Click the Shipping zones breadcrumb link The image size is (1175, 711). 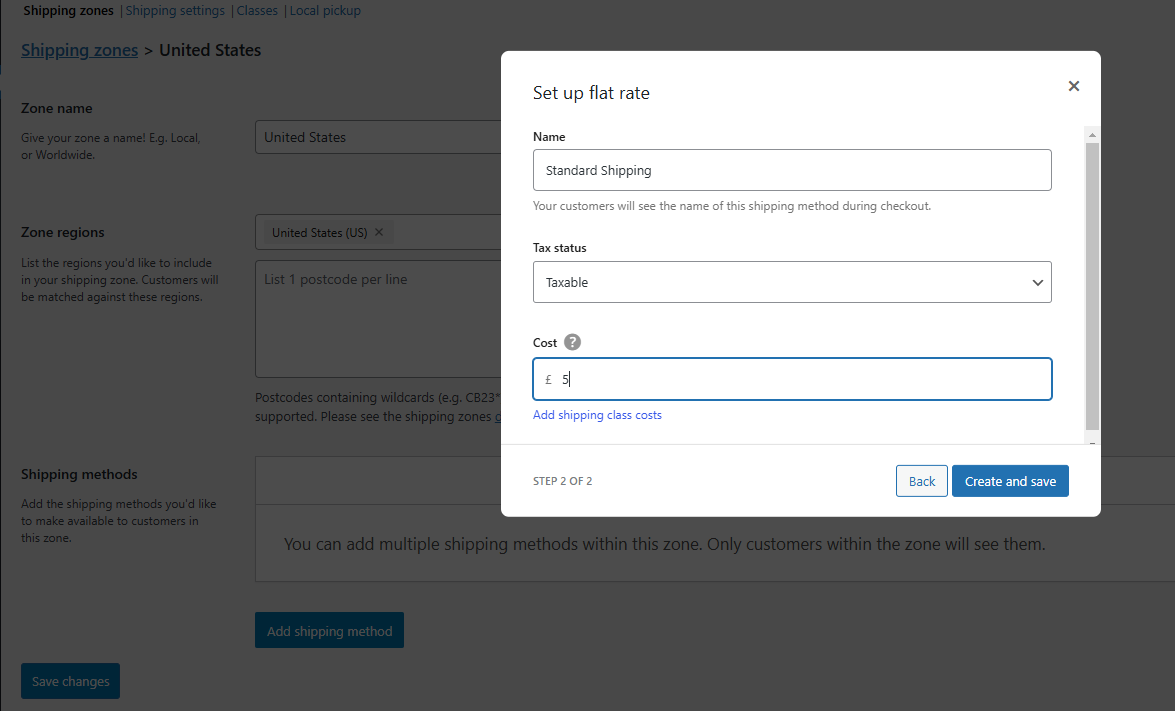(x=79, y=50)
